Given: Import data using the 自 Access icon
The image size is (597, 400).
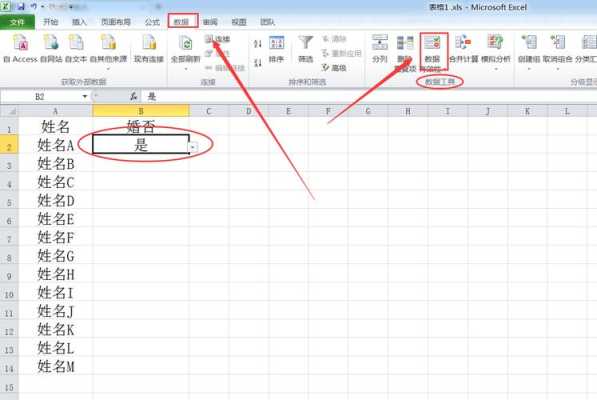Looking at the screenshot, I should coord(20,48).
